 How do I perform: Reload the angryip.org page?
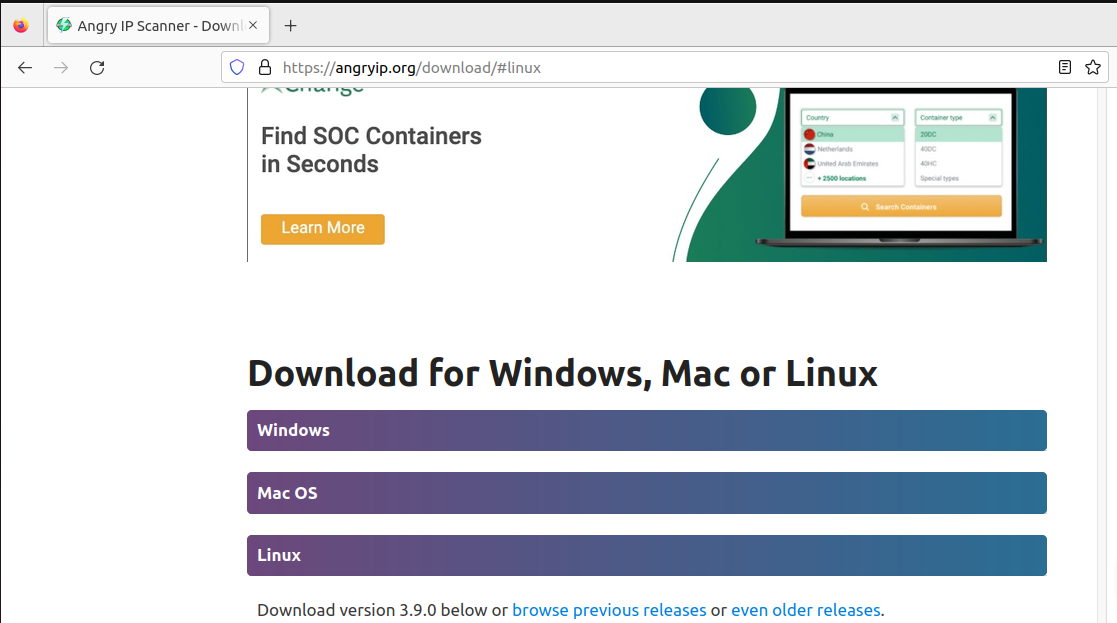(96, 67)
